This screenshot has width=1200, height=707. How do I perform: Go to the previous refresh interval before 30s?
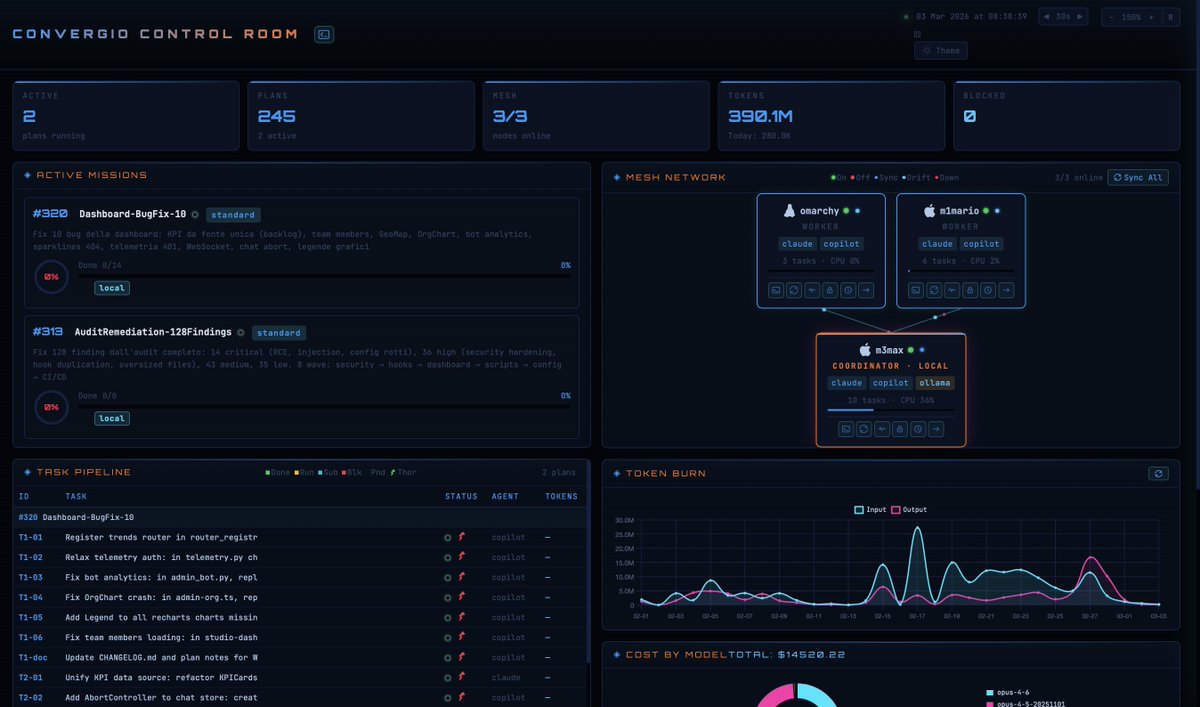pos(1045,17)
